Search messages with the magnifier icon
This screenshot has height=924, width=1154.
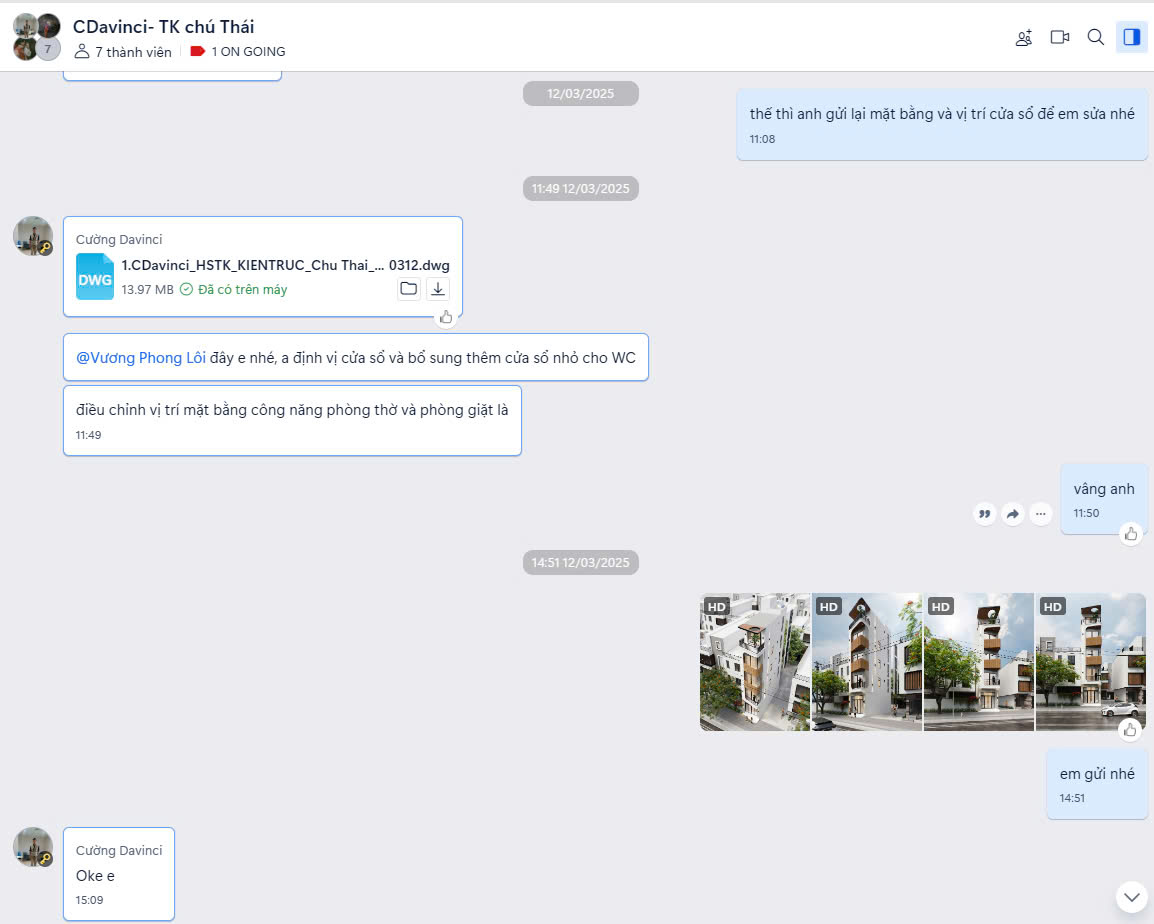pyautogui.click(x=1095, y=37)
